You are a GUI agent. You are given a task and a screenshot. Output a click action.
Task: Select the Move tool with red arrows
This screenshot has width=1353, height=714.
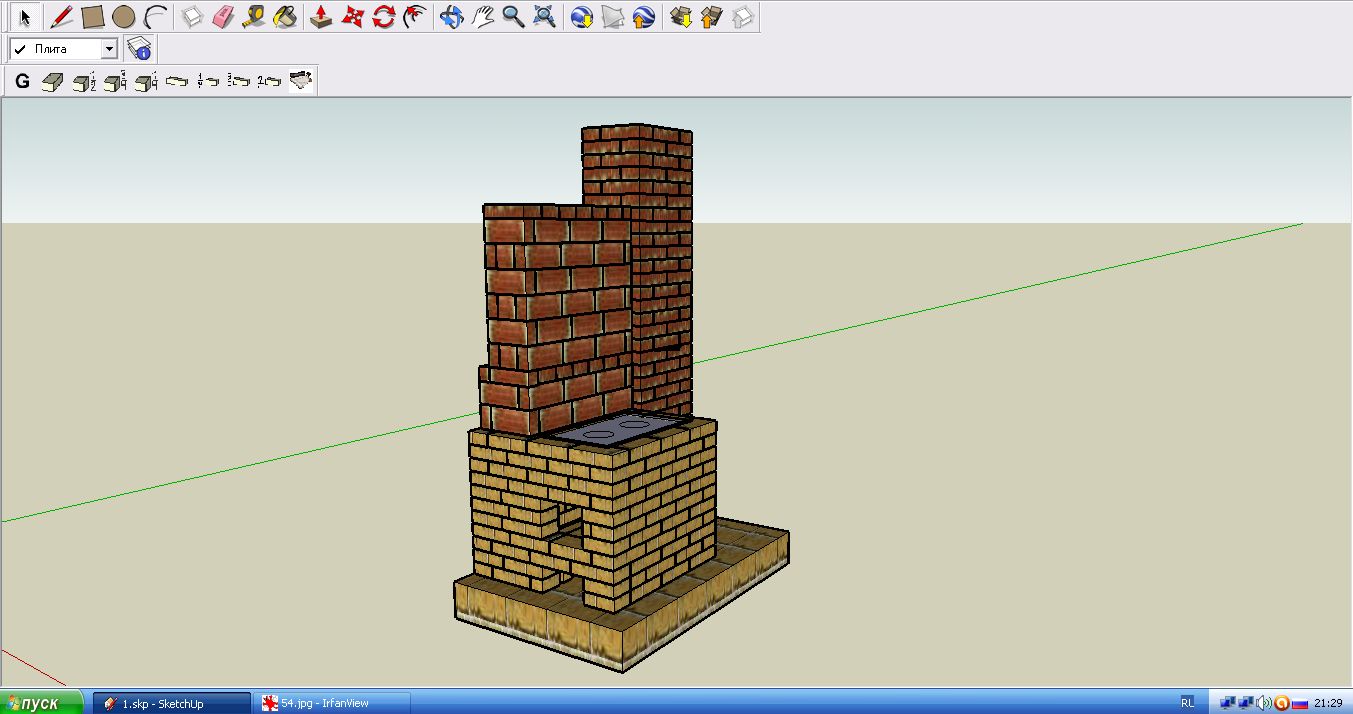[x=352, y=17]
